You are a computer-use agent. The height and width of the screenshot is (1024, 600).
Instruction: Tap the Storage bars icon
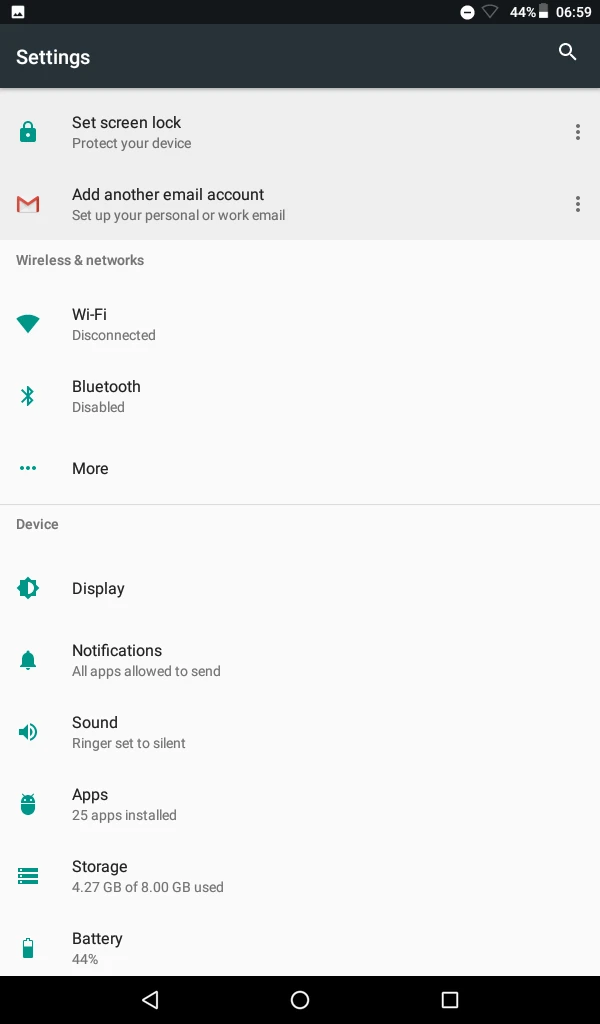pos(28,876)
